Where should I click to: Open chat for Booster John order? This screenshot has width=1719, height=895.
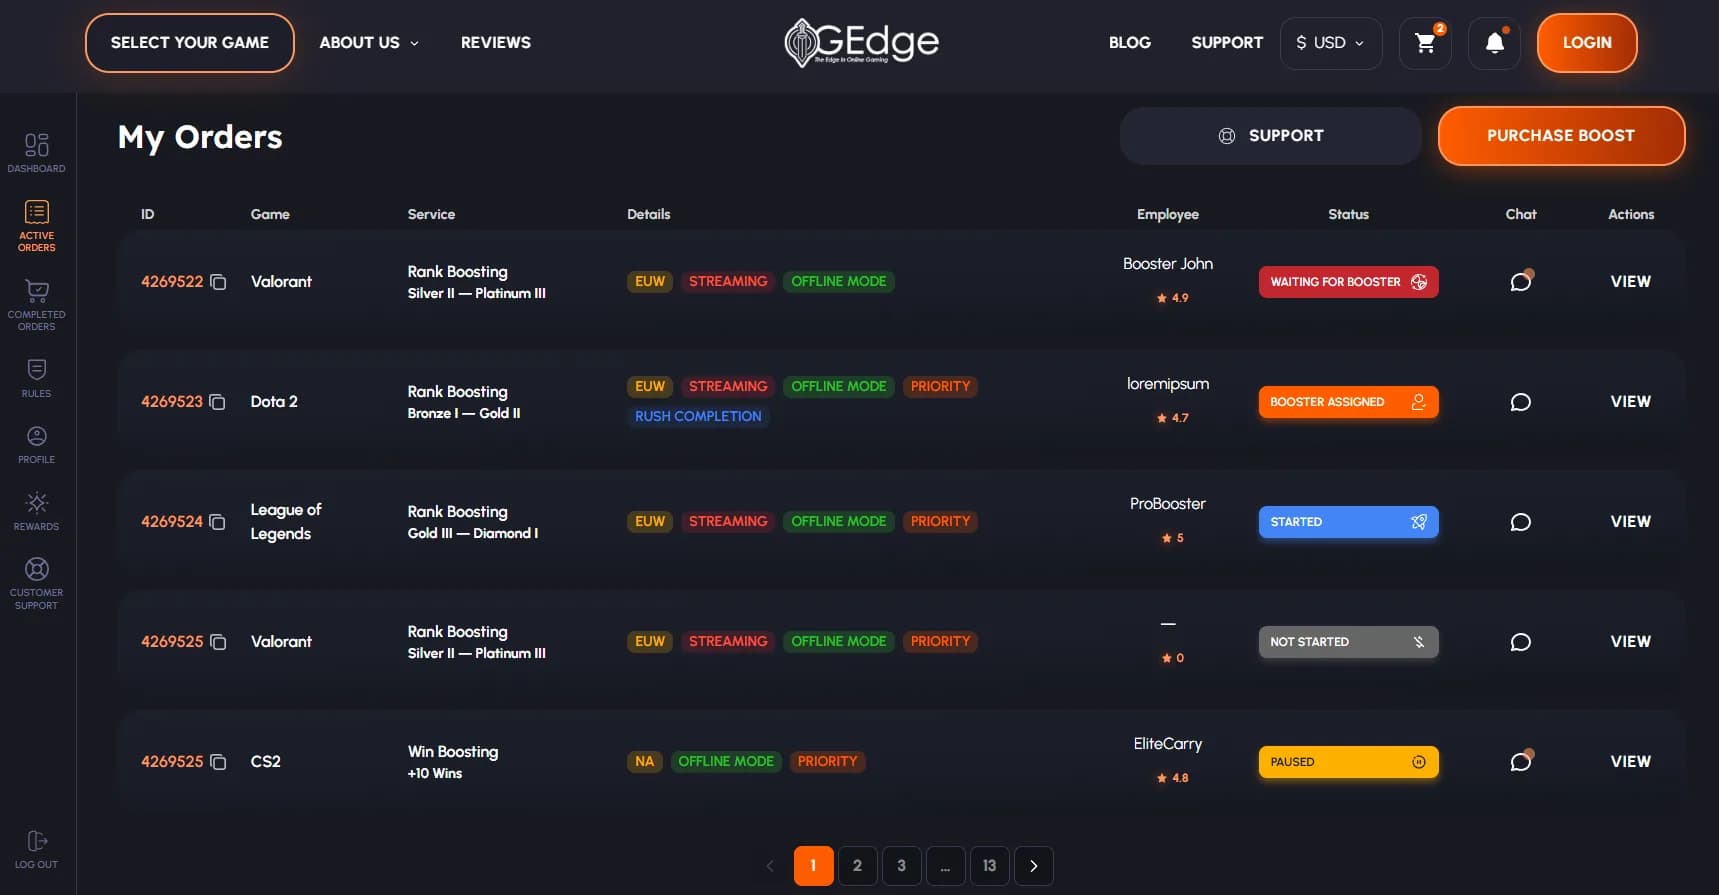[x=1520, y=281]
